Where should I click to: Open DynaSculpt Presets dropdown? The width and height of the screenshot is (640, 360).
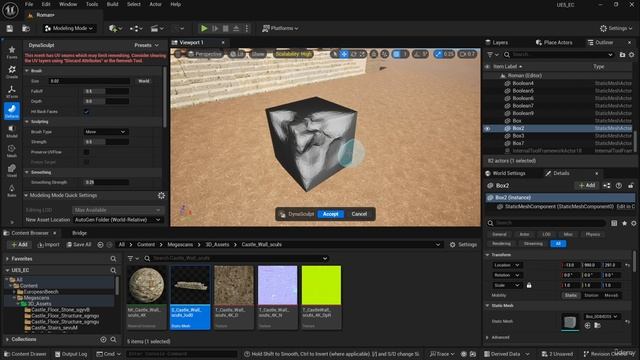click(146, 45)
